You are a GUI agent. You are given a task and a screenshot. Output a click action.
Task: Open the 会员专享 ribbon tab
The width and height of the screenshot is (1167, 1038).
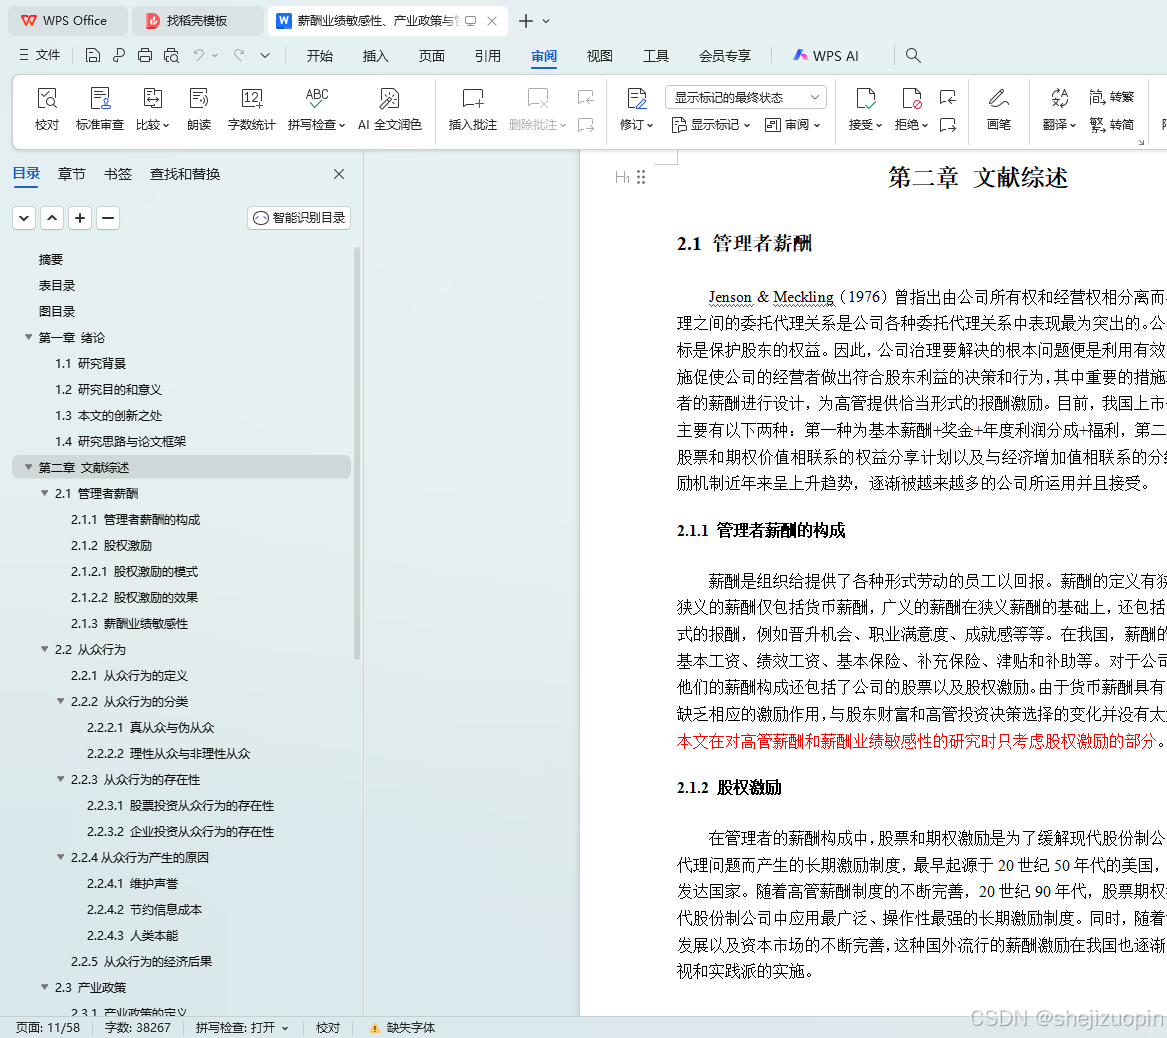point(725,56)
